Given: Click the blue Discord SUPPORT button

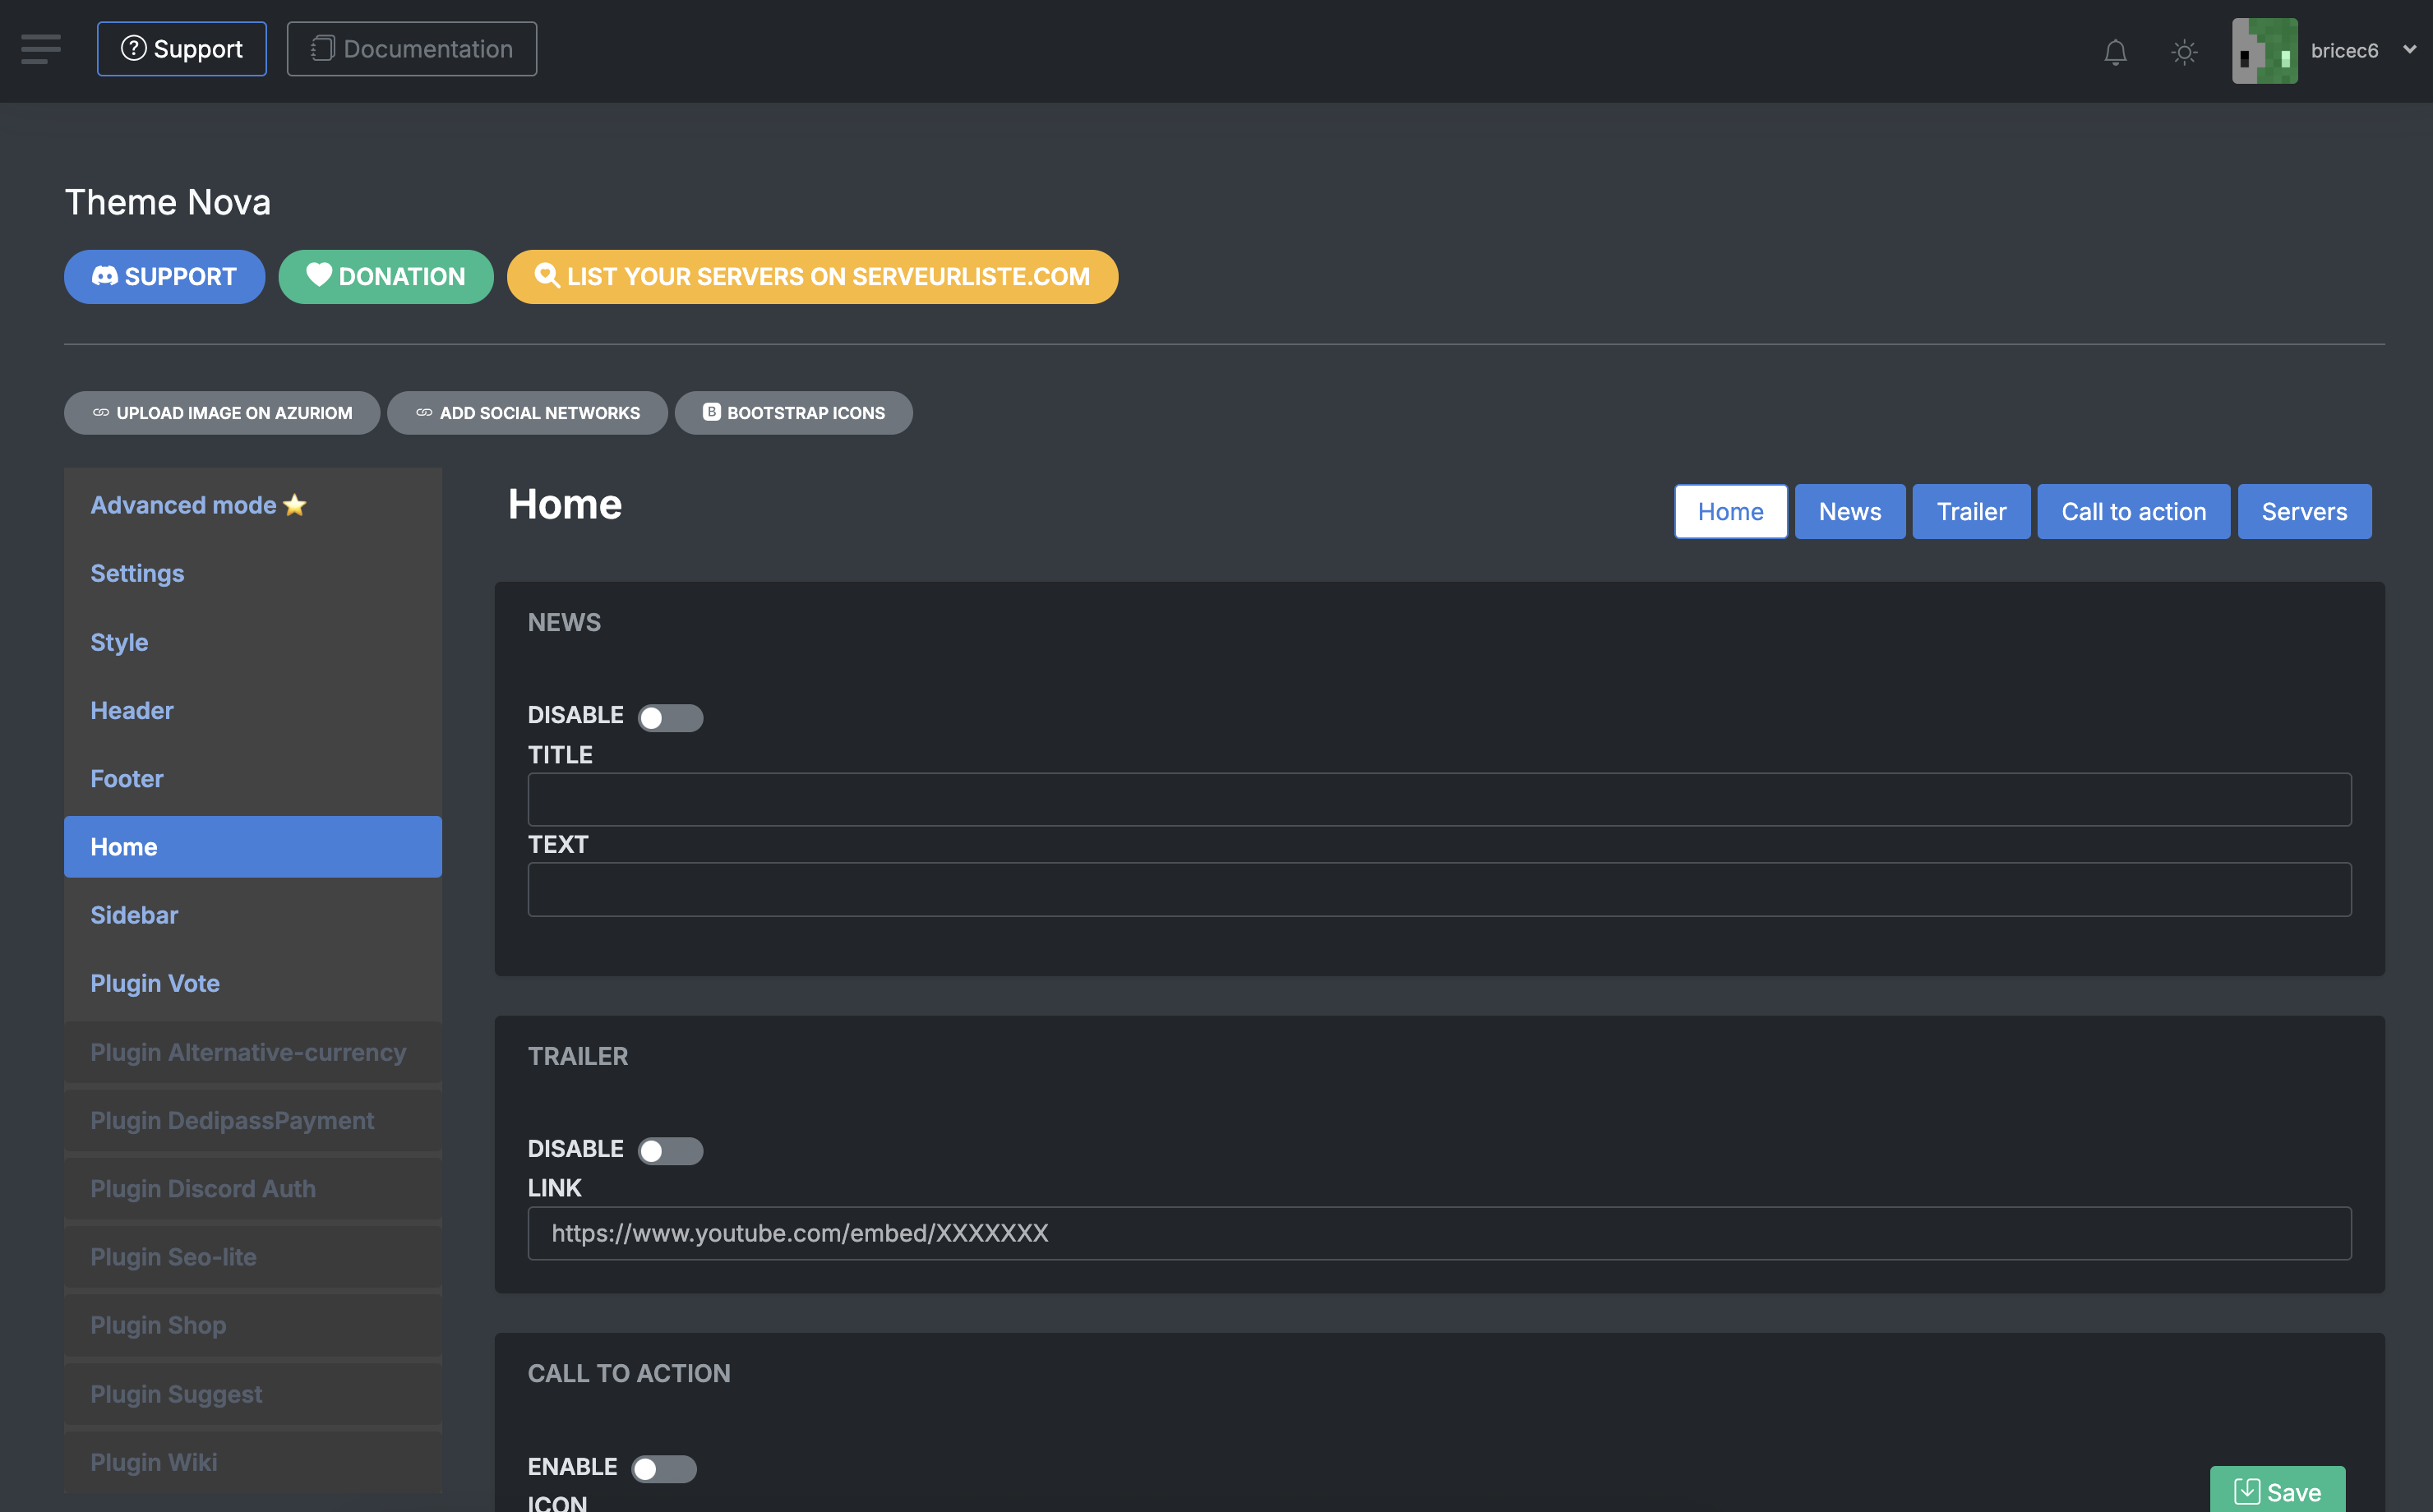Looking at the screenshot, I should 164,277.
